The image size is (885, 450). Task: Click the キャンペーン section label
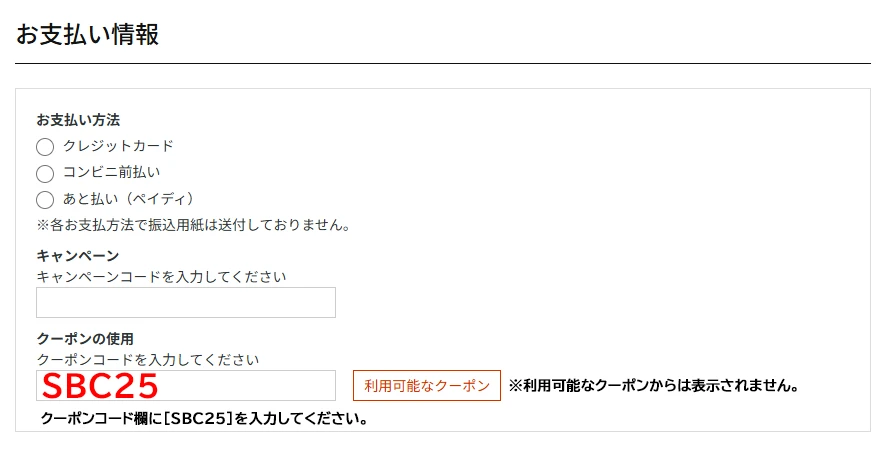[78, 256]
